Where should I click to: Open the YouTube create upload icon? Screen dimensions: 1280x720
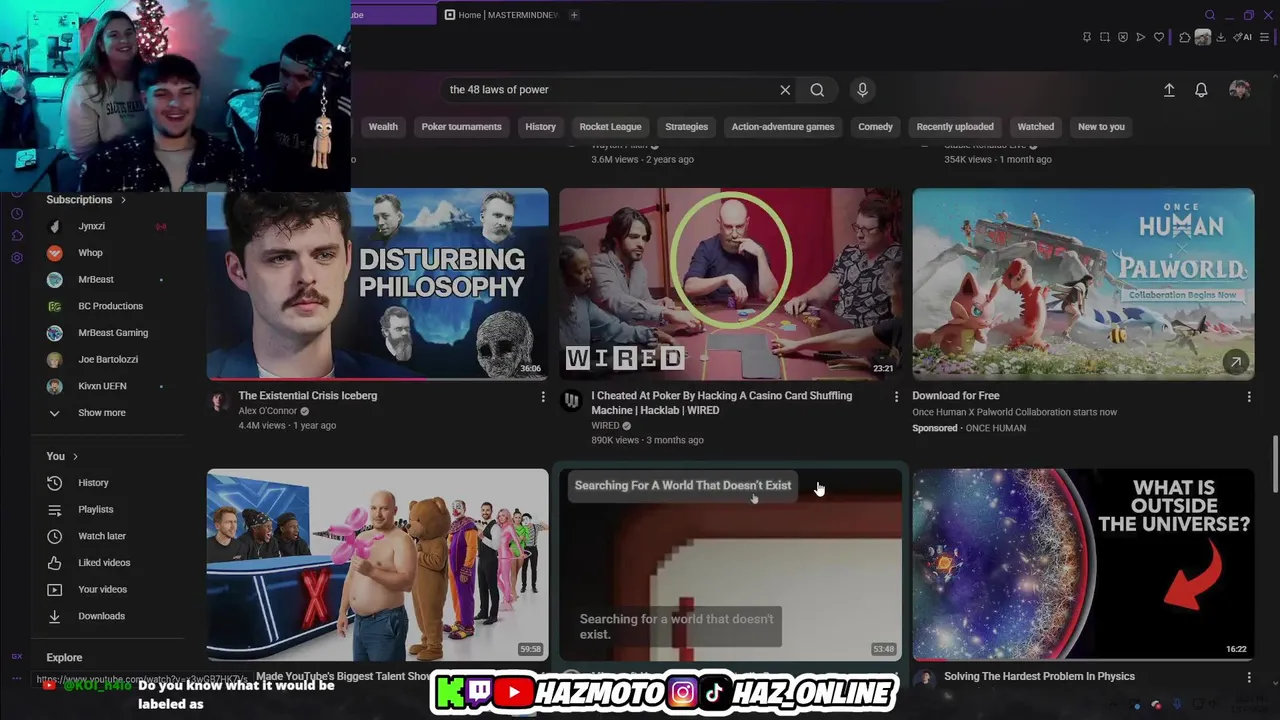click(x=1169, y=90)
